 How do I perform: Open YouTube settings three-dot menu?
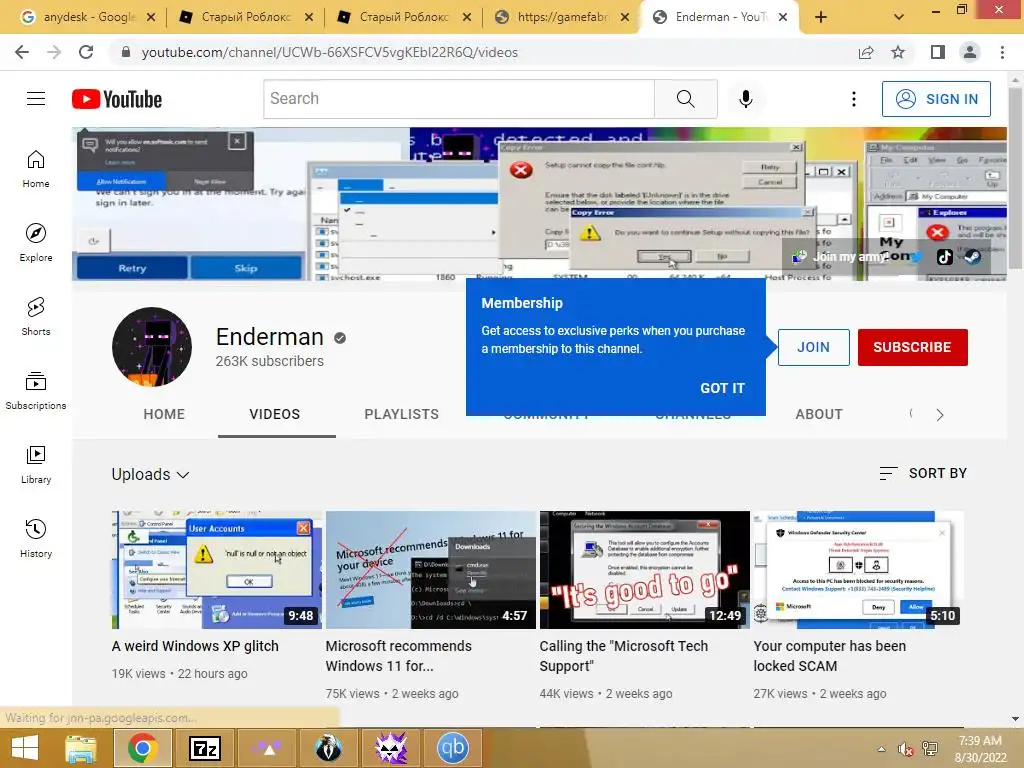[x=854, y=99]
